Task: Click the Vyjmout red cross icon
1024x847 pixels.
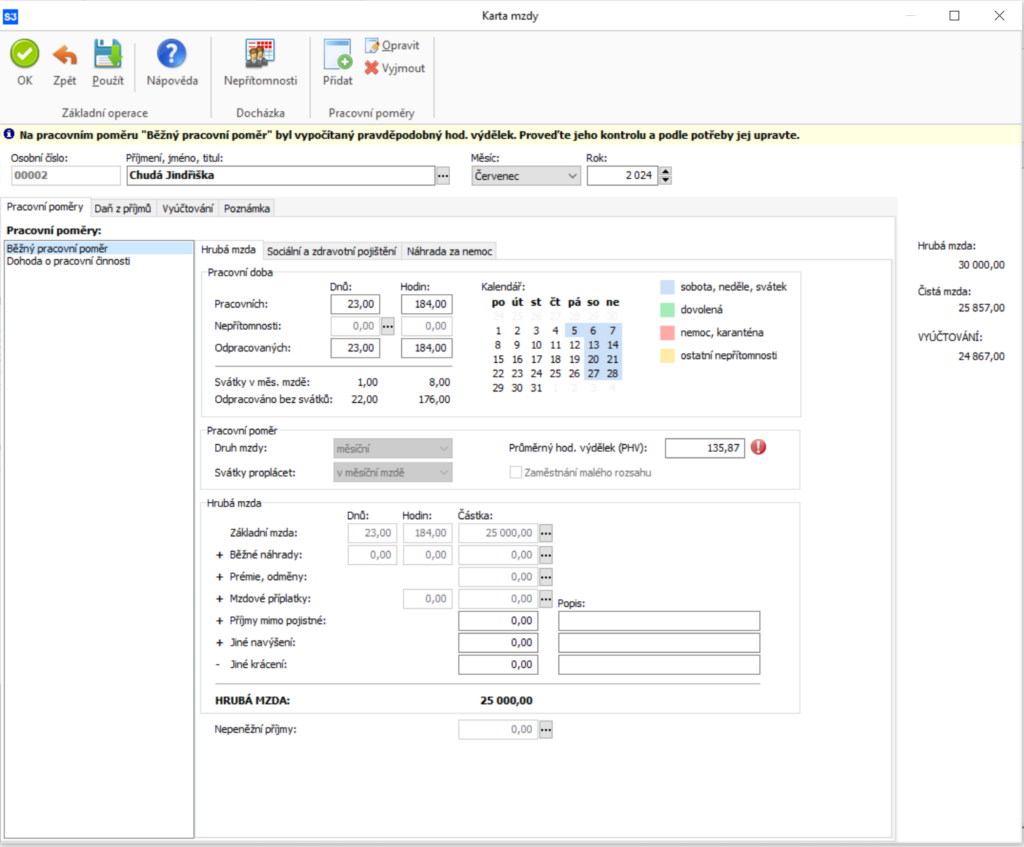Action: 372,68
